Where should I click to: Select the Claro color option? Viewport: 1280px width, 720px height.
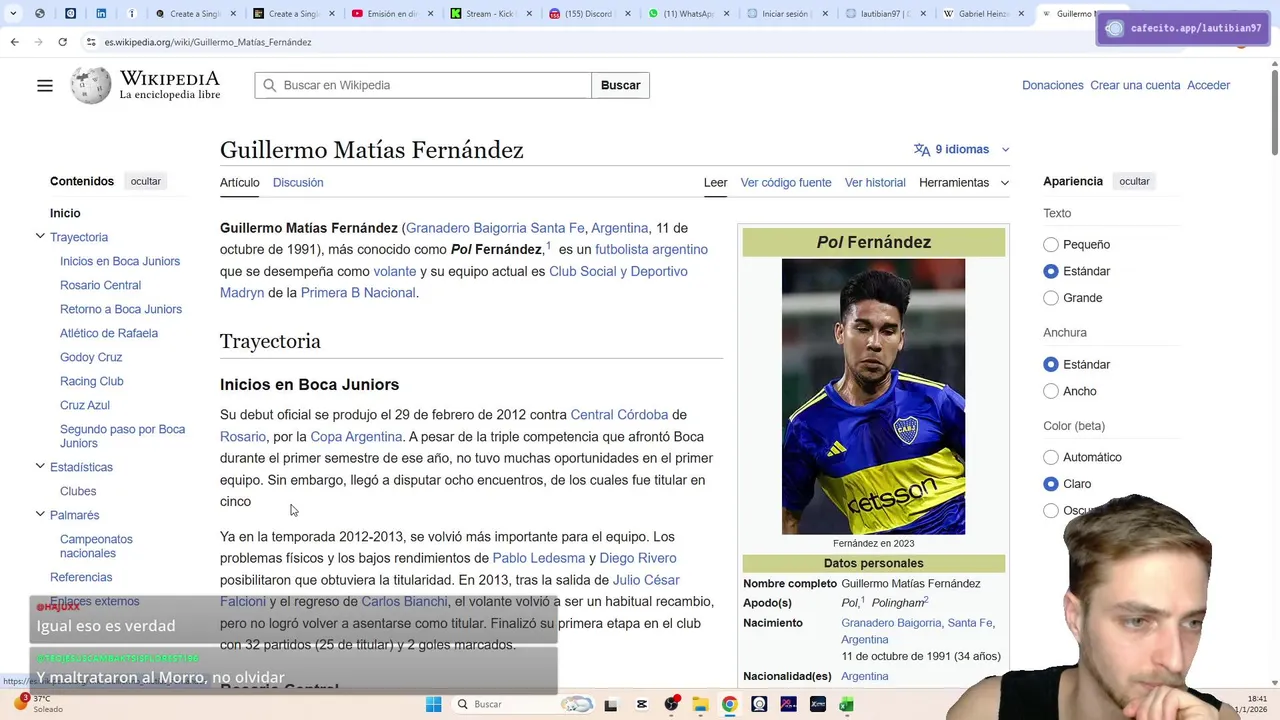[x=1050, y=484]
